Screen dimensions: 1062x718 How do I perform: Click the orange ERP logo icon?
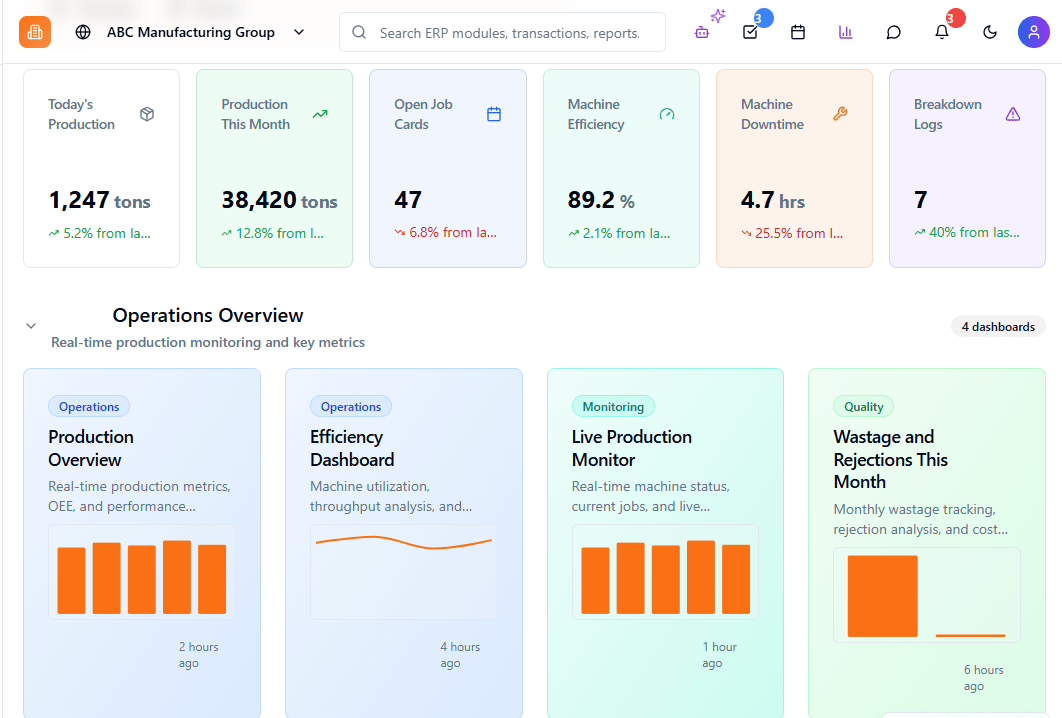click(35, 32)
